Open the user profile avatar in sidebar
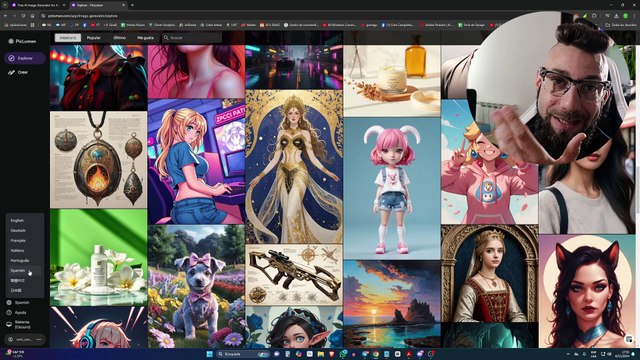 pyautogui.click(x=11, y=339)
